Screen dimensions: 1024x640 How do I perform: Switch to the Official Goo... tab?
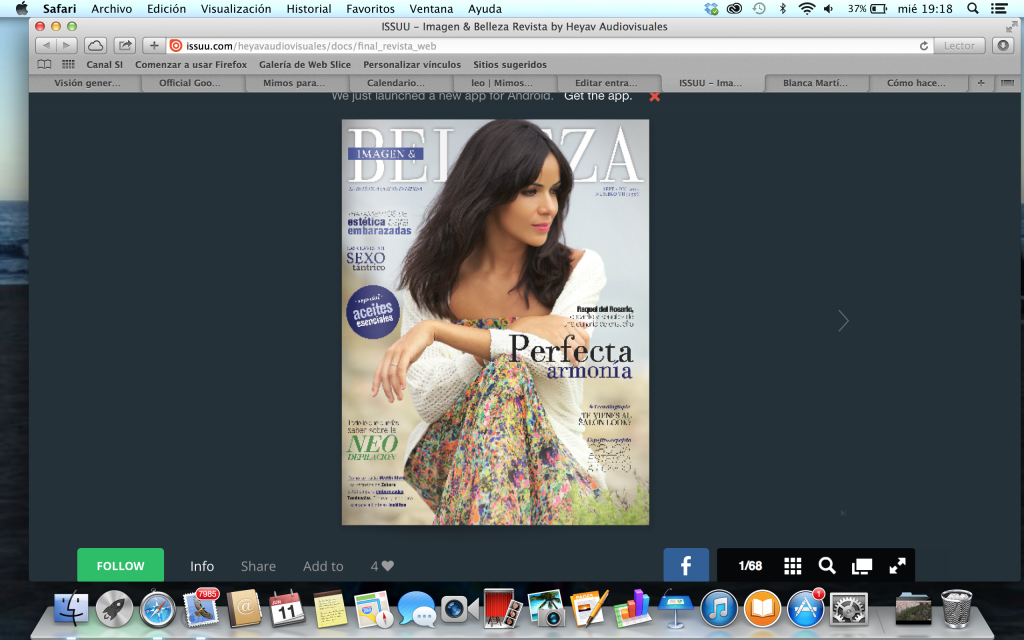tap(189, 83)
